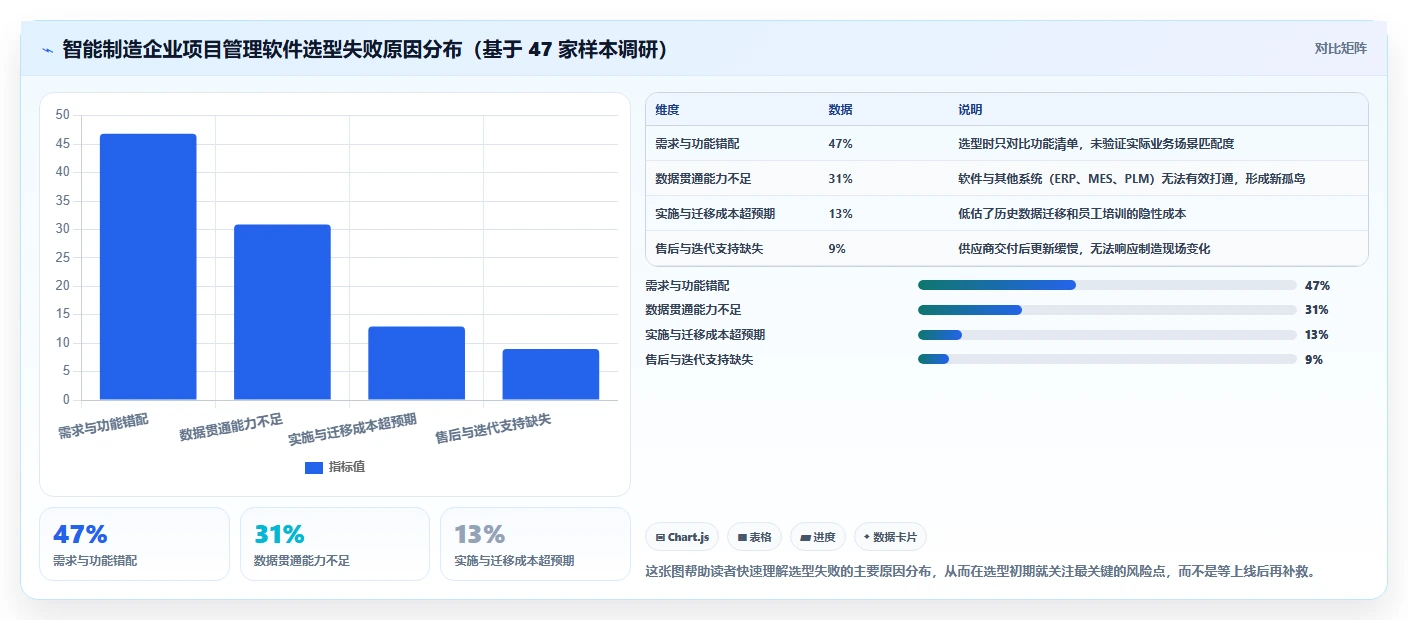This screenshot has width=1408, height=620.
Task: Click progress list label 需求与功能错配
Action: (688, 285)
